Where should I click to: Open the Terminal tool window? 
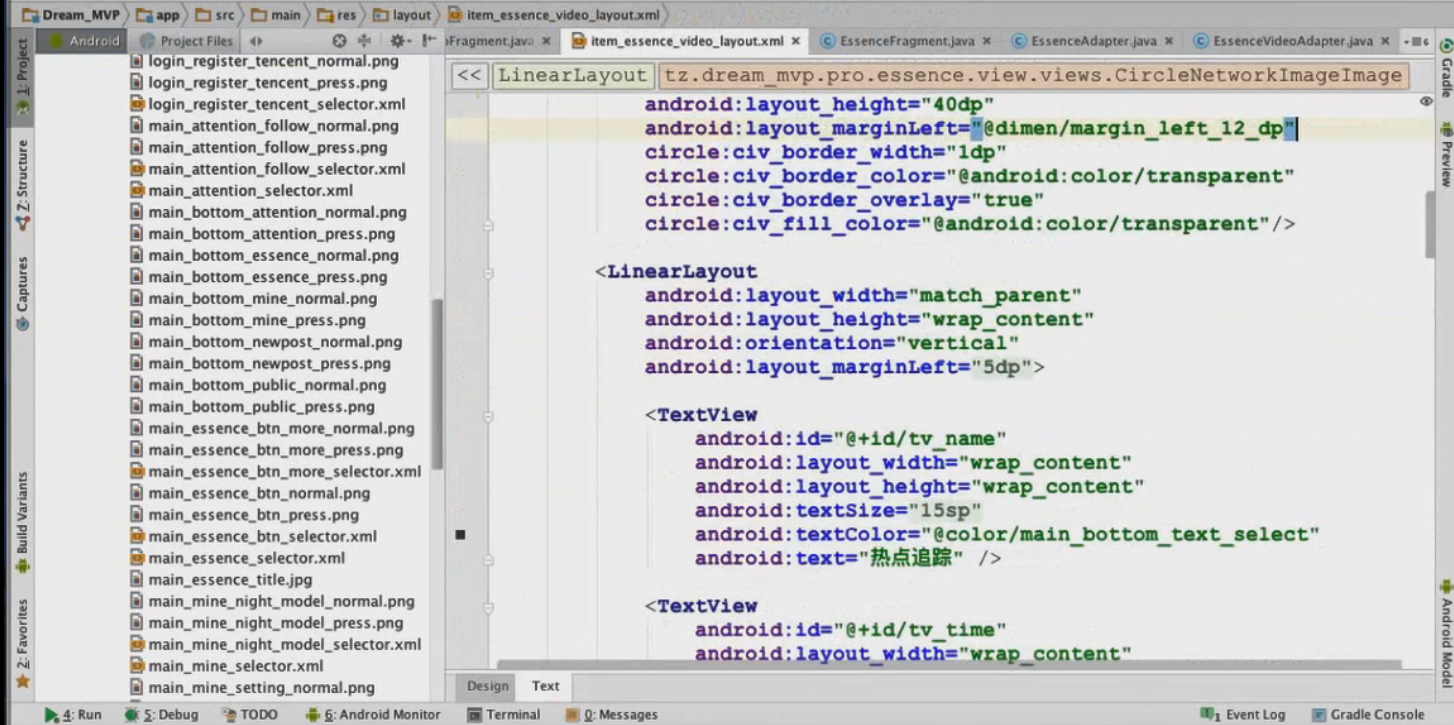[x=504, y=715]
